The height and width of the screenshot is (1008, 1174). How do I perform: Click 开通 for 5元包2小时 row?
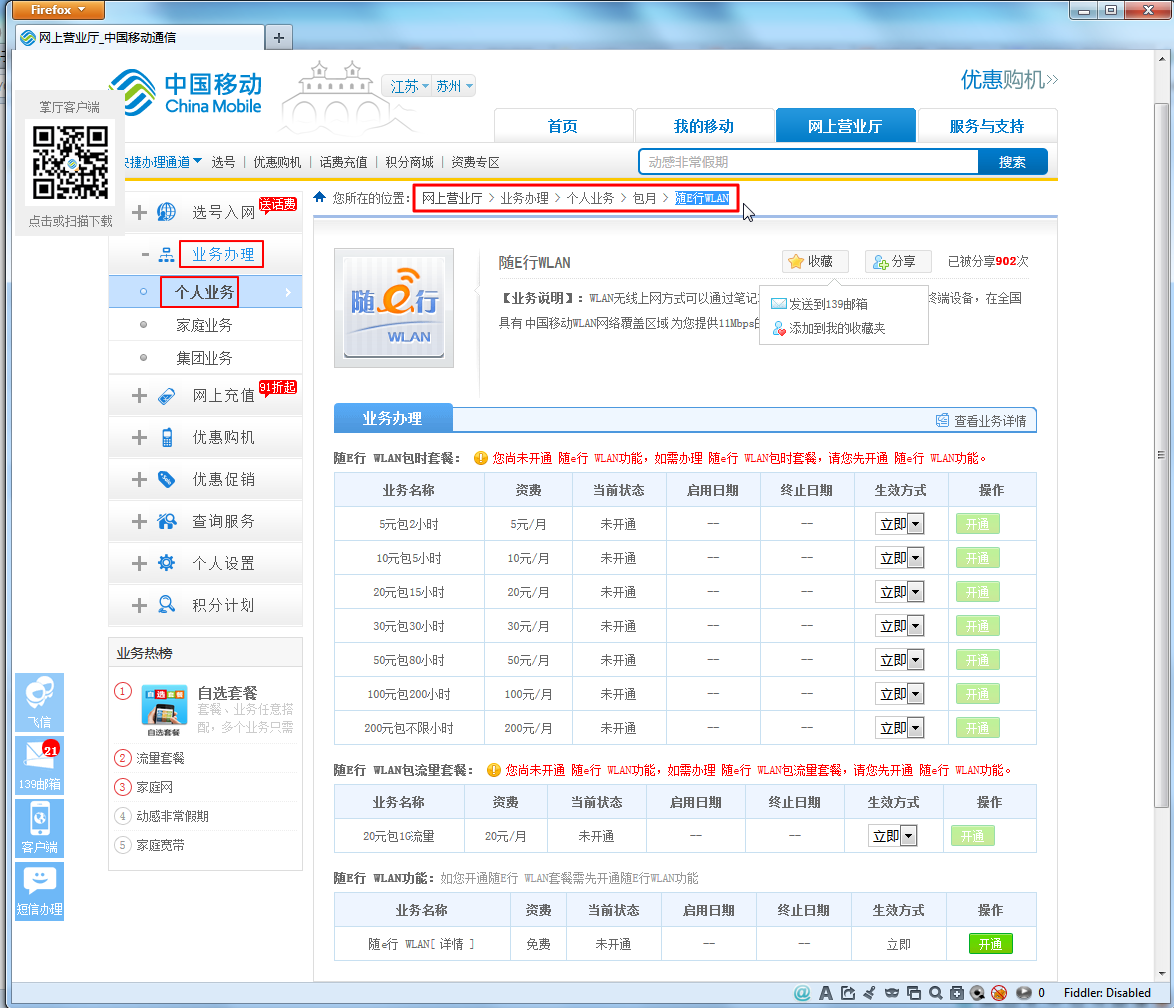pyautogui.click(x=977, y=524)
